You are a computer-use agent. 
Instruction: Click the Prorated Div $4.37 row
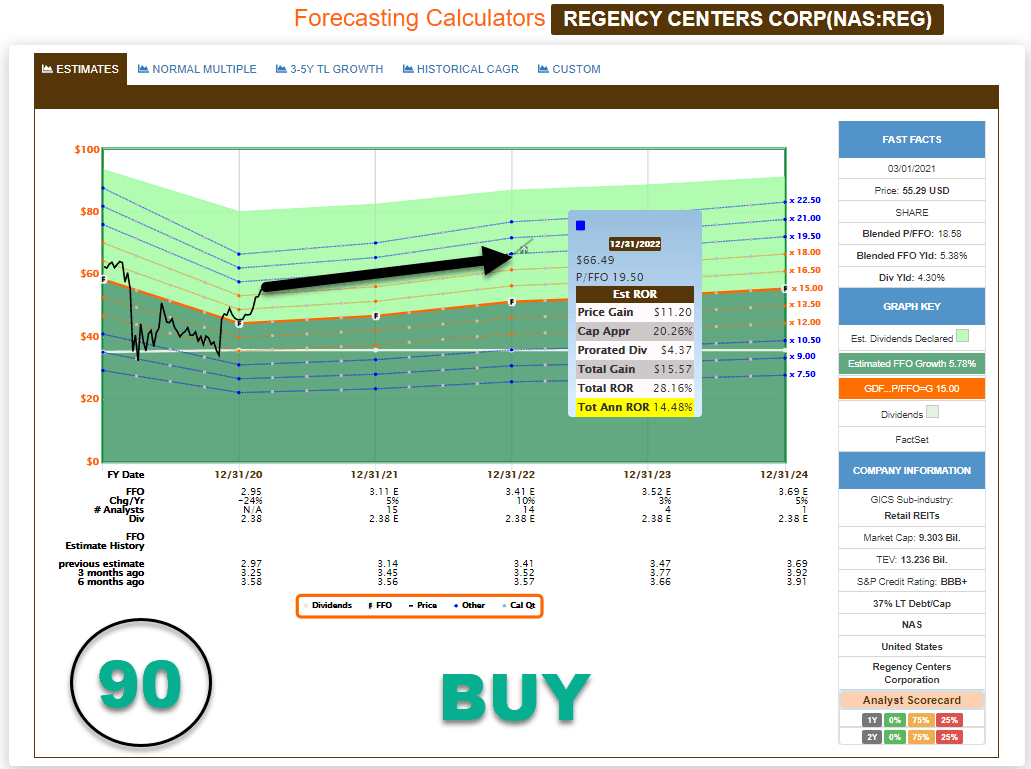pos(635,350)
